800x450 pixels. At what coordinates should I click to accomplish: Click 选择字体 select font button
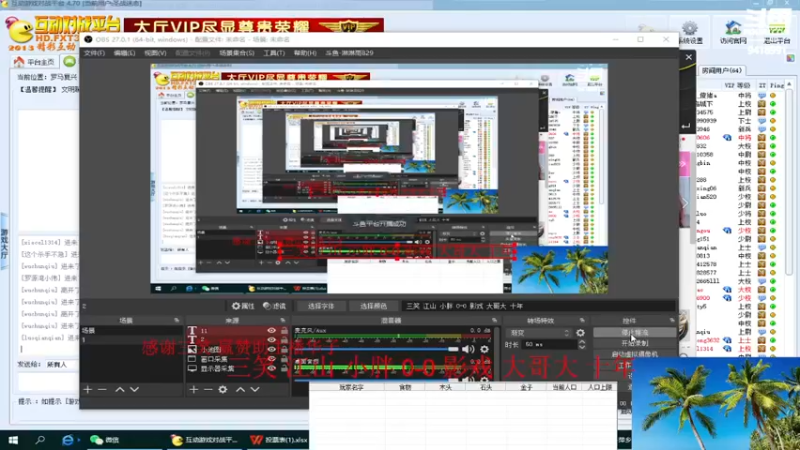[321, 306]
